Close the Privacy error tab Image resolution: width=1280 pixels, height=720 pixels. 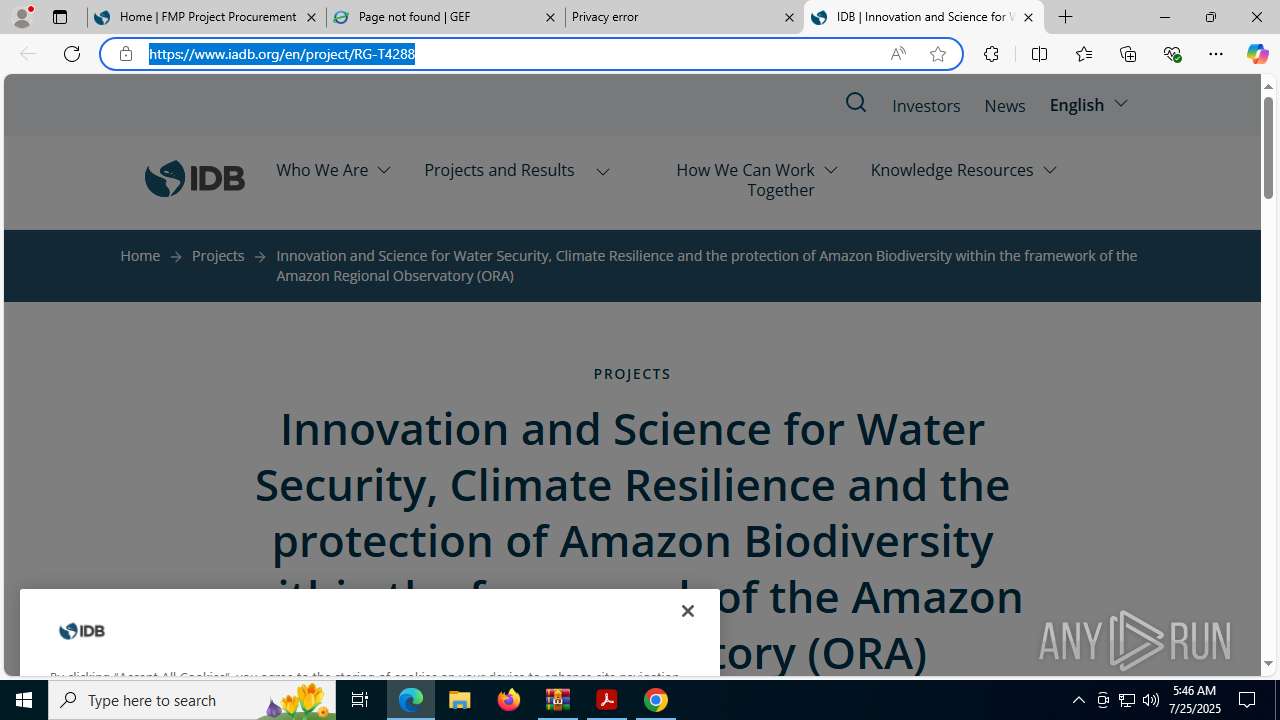tap(789, 17)
